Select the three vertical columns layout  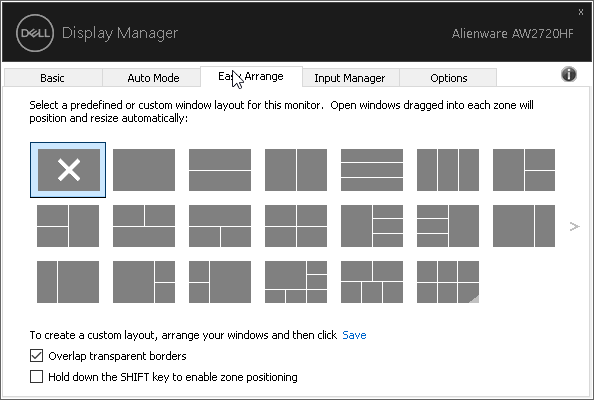click(448, 170)
